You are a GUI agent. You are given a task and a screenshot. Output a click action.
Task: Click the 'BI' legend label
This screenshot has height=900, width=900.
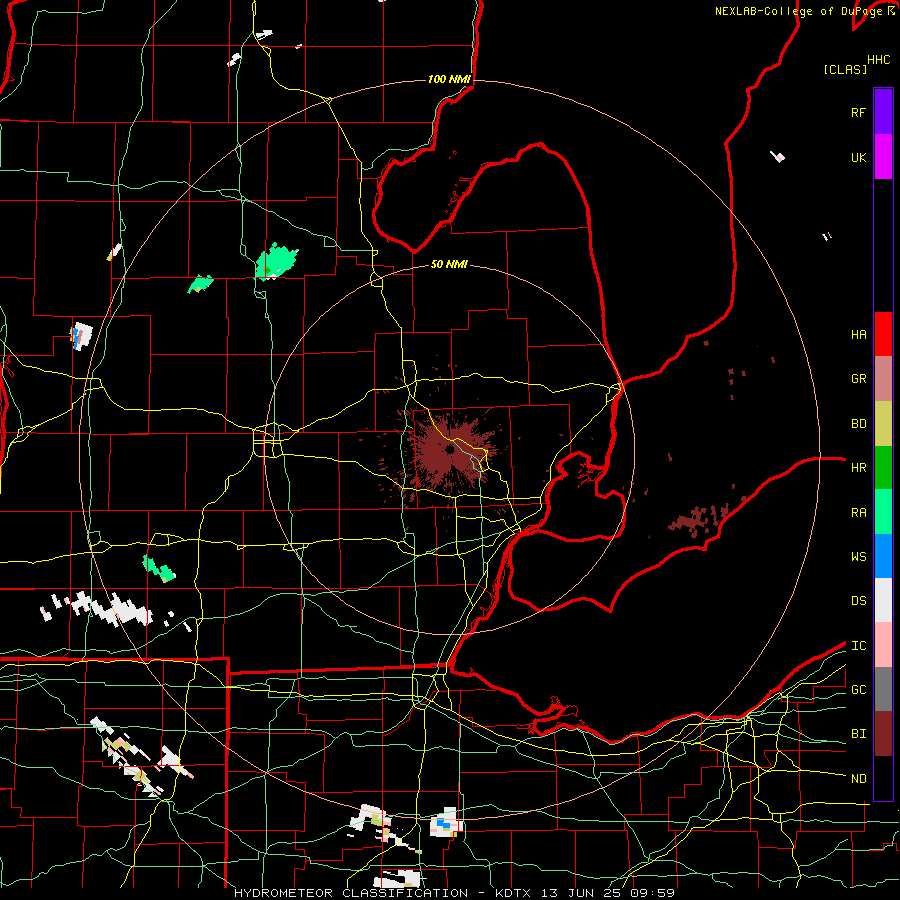tap(858, 734)
